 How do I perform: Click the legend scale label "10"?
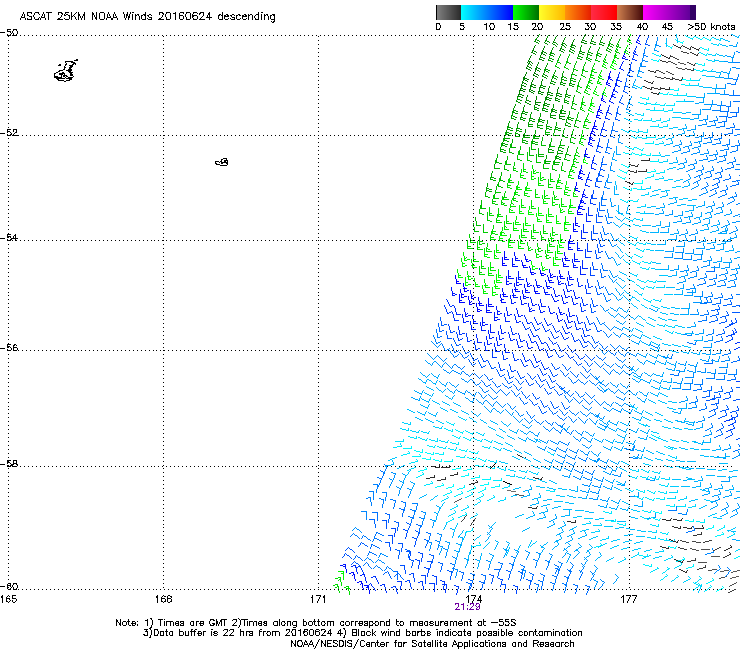(489, 27)
